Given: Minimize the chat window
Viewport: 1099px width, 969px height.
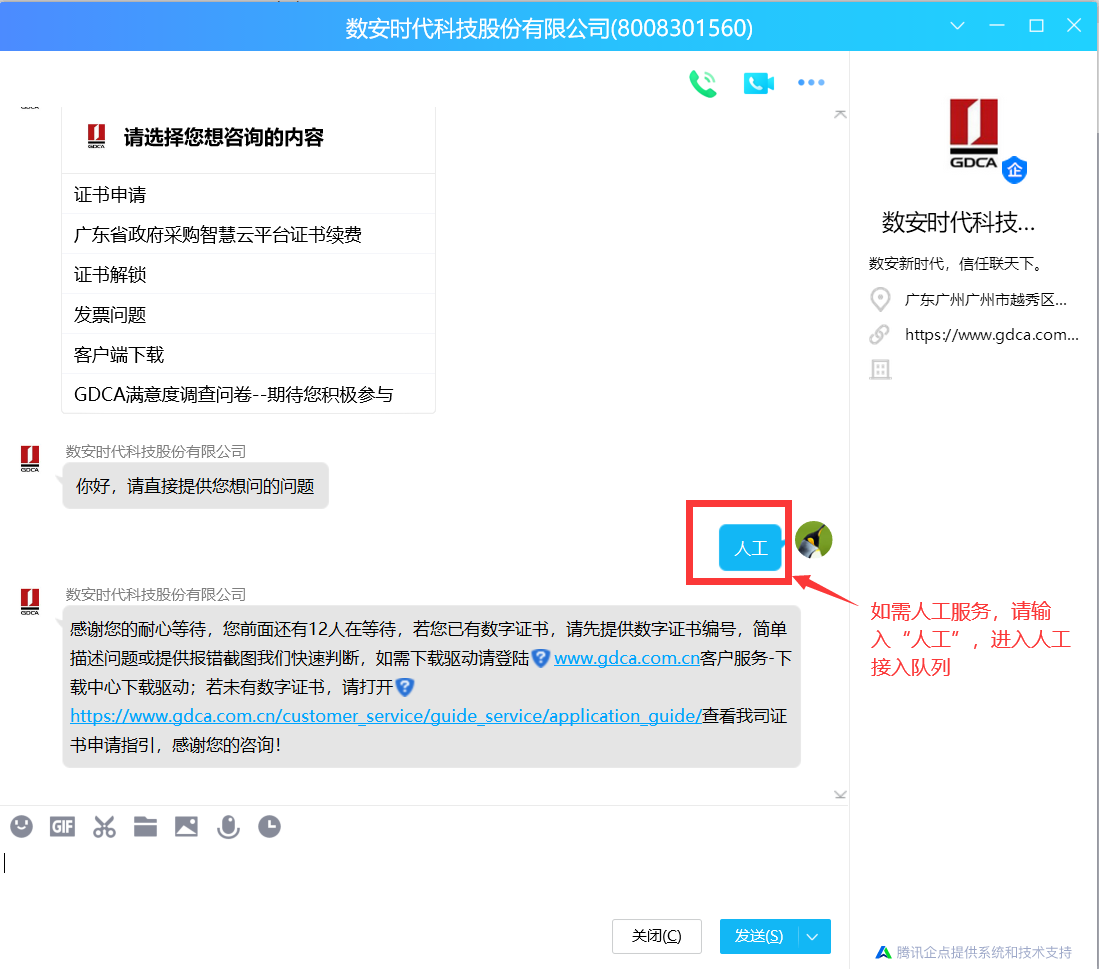Looking at the screenshot, I should tap(997, 26).
